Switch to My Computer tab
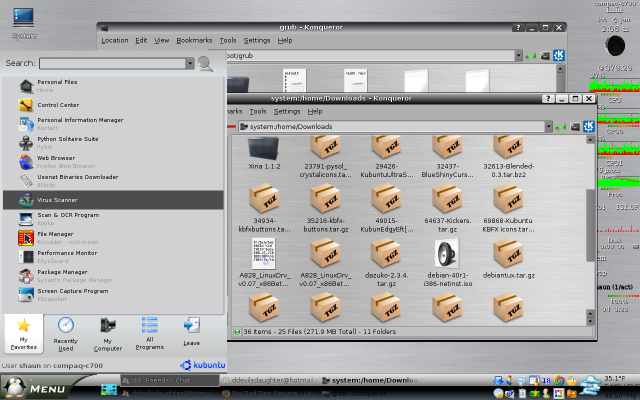This screenshot has height=400, width=640. coord(108,333)
